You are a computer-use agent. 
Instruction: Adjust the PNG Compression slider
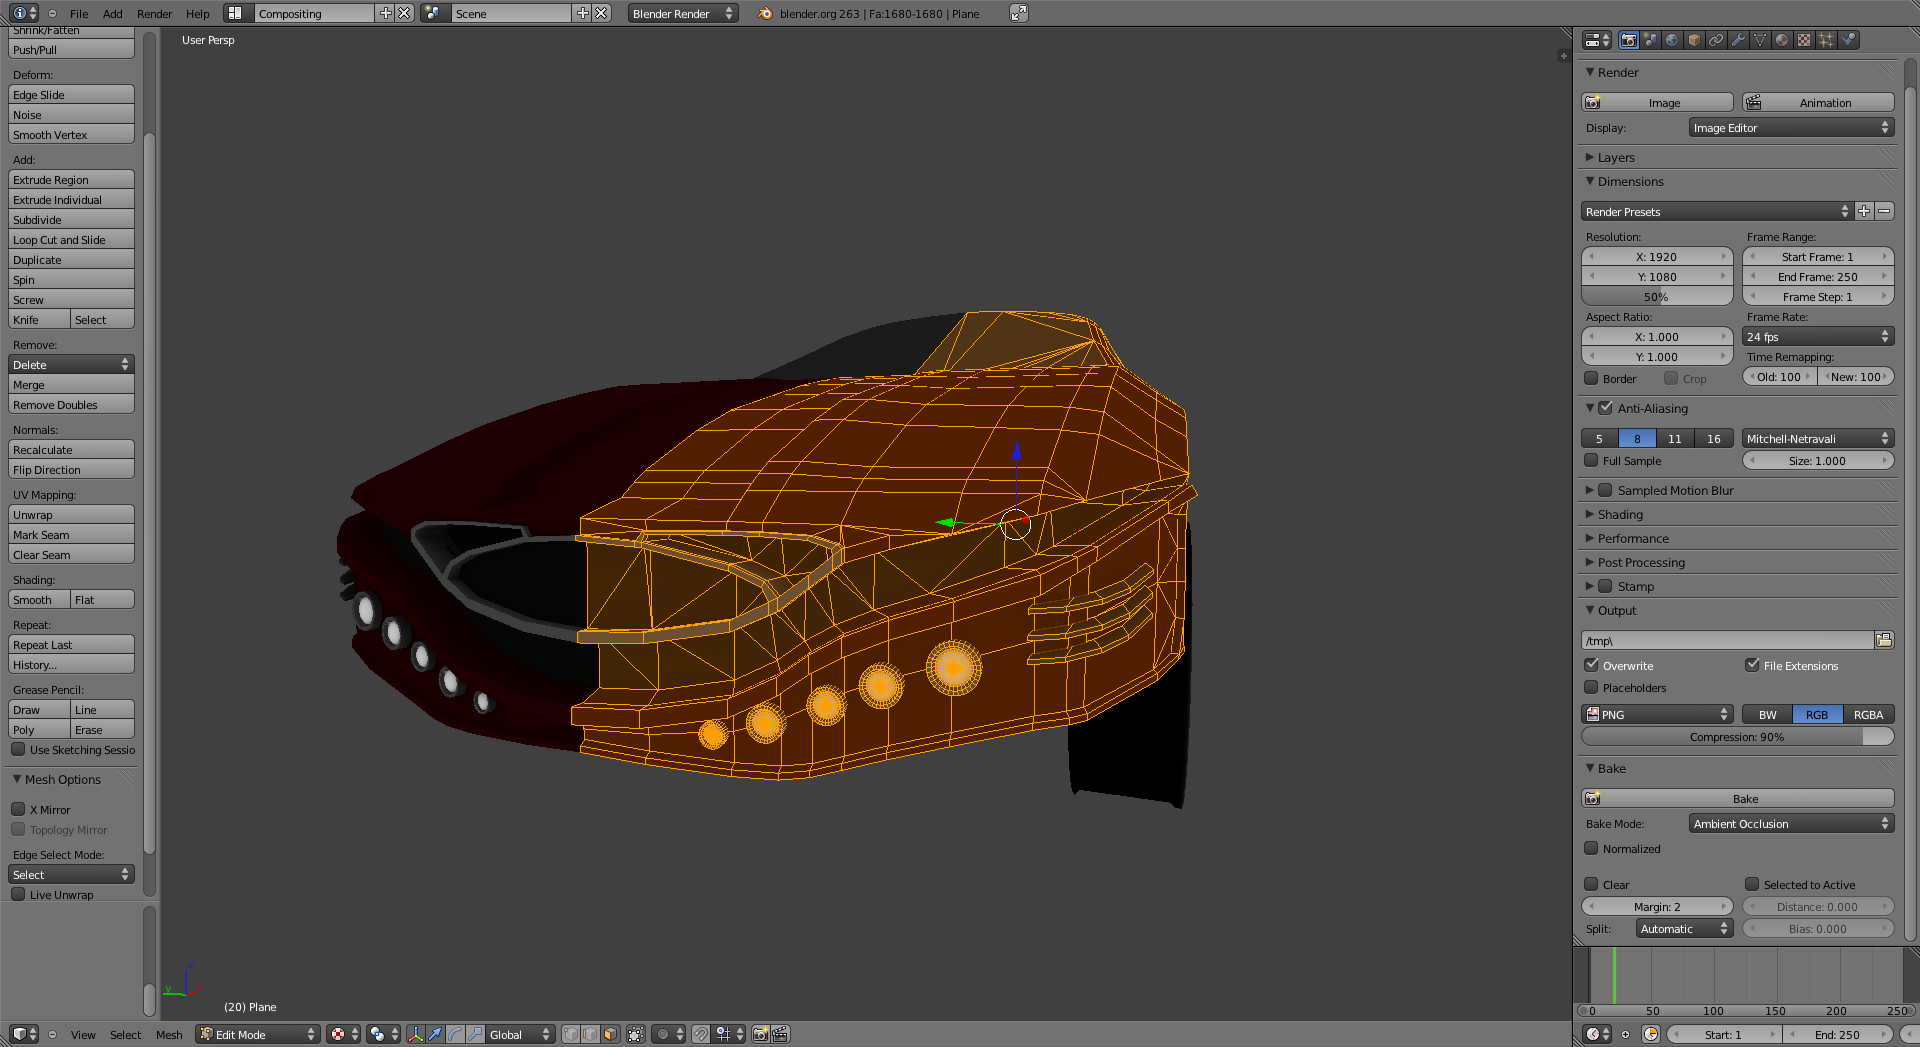point(1737,736)
